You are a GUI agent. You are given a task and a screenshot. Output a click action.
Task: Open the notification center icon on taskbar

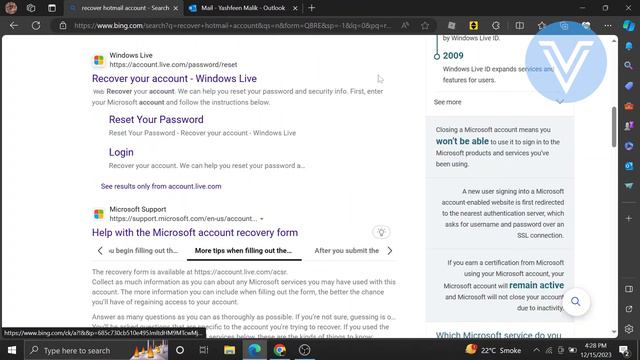pos(624,350)
